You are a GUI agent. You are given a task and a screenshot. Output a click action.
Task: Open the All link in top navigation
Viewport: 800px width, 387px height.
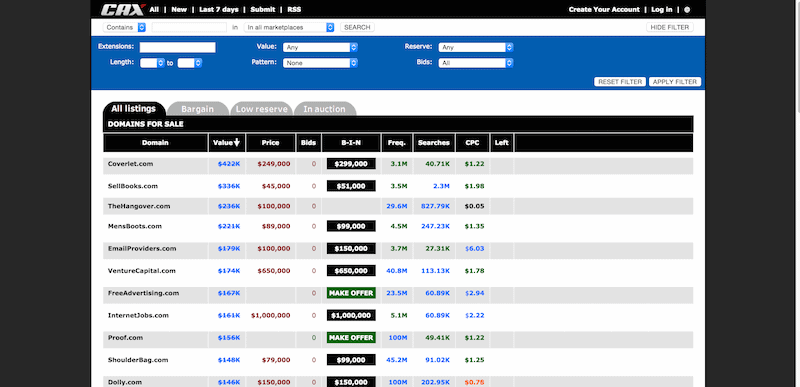tap(154, 10)
